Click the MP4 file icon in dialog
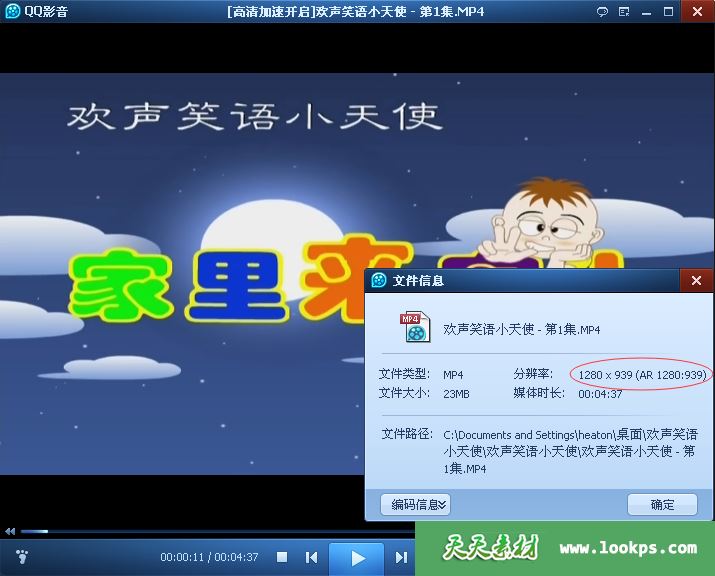Viewport: 715px width, 576px height. [414, 327]
